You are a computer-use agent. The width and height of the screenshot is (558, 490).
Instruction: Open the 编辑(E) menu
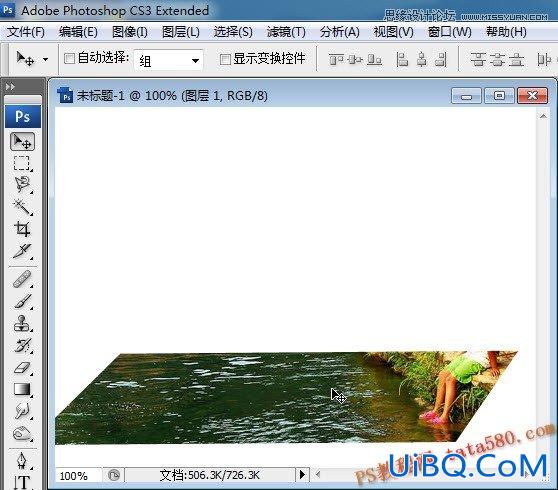click(78, 32)
